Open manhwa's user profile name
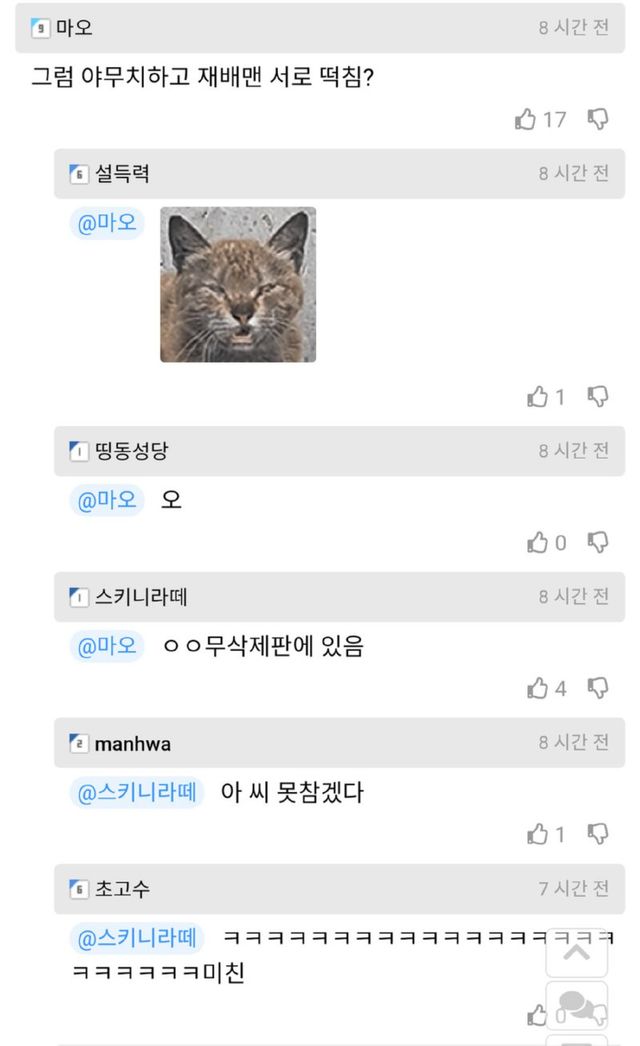 pyautogui.click(x=132, y=744)
